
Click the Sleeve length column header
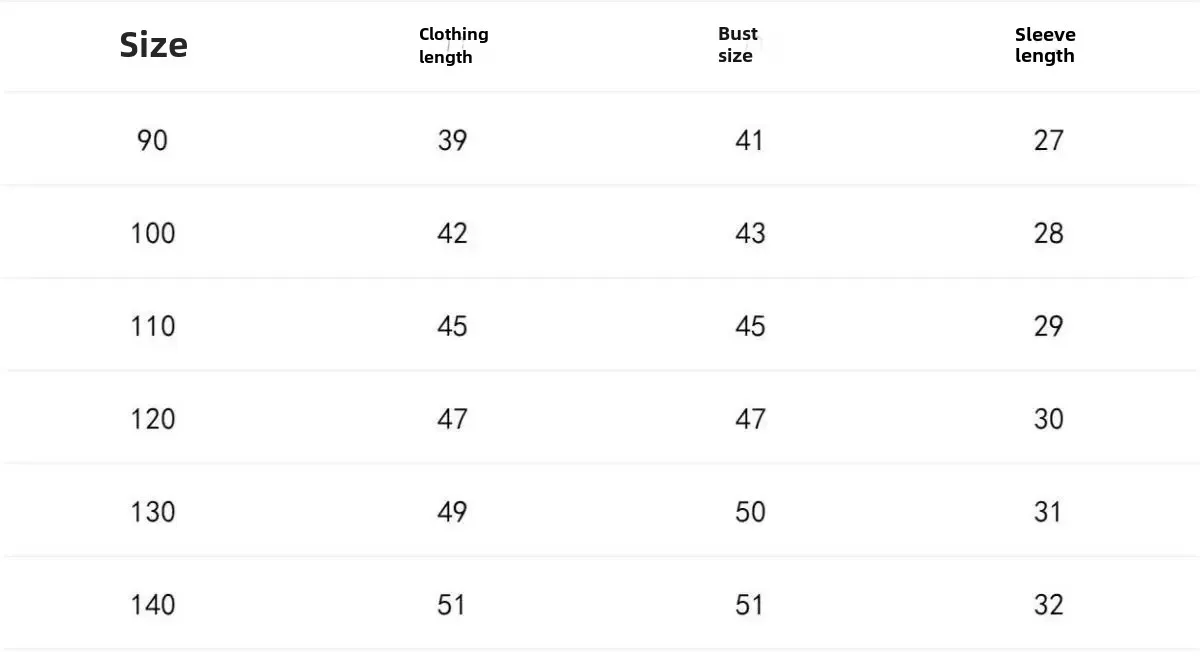coord(1045,45)
